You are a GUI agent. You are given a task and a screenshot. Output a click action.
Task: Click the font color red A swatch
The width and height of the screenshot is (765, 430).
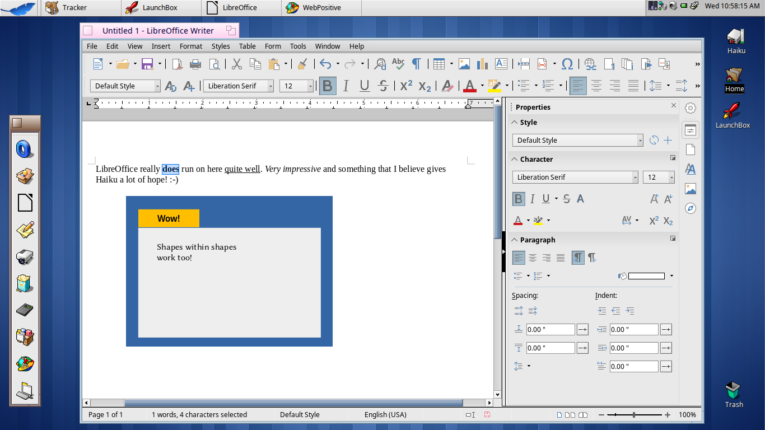469,86
